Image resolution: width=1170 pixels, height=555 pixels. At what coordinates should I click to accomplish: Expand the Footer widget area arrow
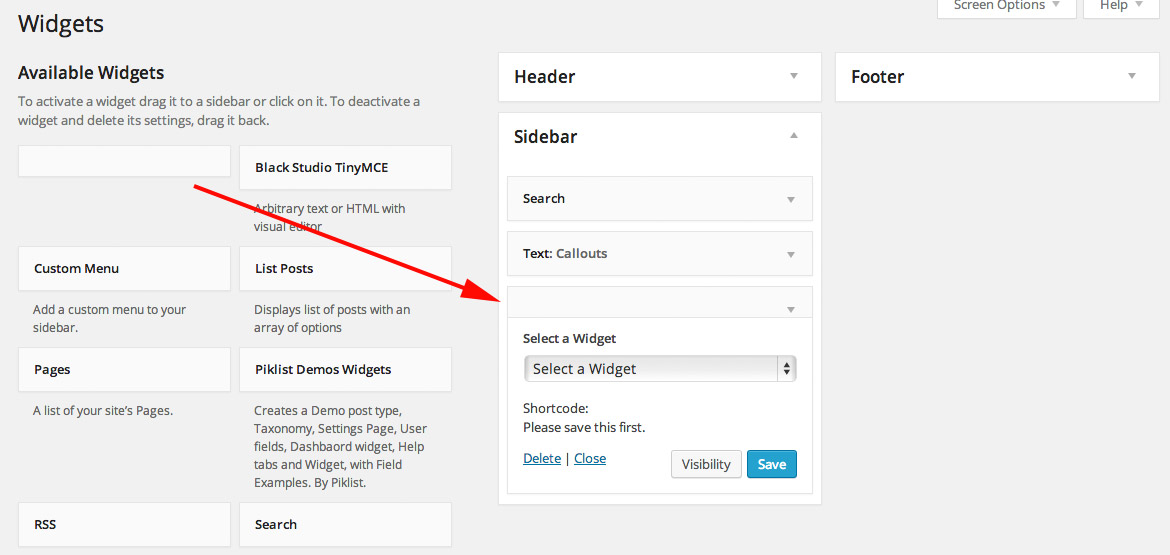tap(1131, 76)
